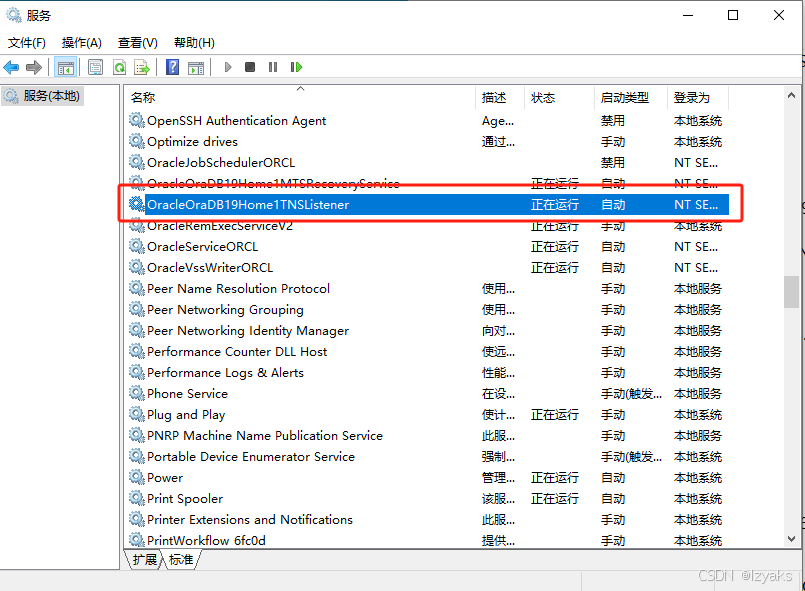The height and width of the screenshot is (591, 805).
Task: Click the gear icon of OracleVssWriterORCL
Action: tap(137, 267)
